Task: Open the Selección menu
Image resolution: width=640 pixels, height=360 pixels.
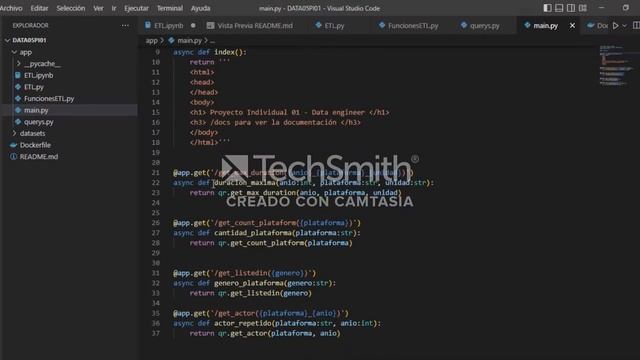Action: tap(71, 8)
